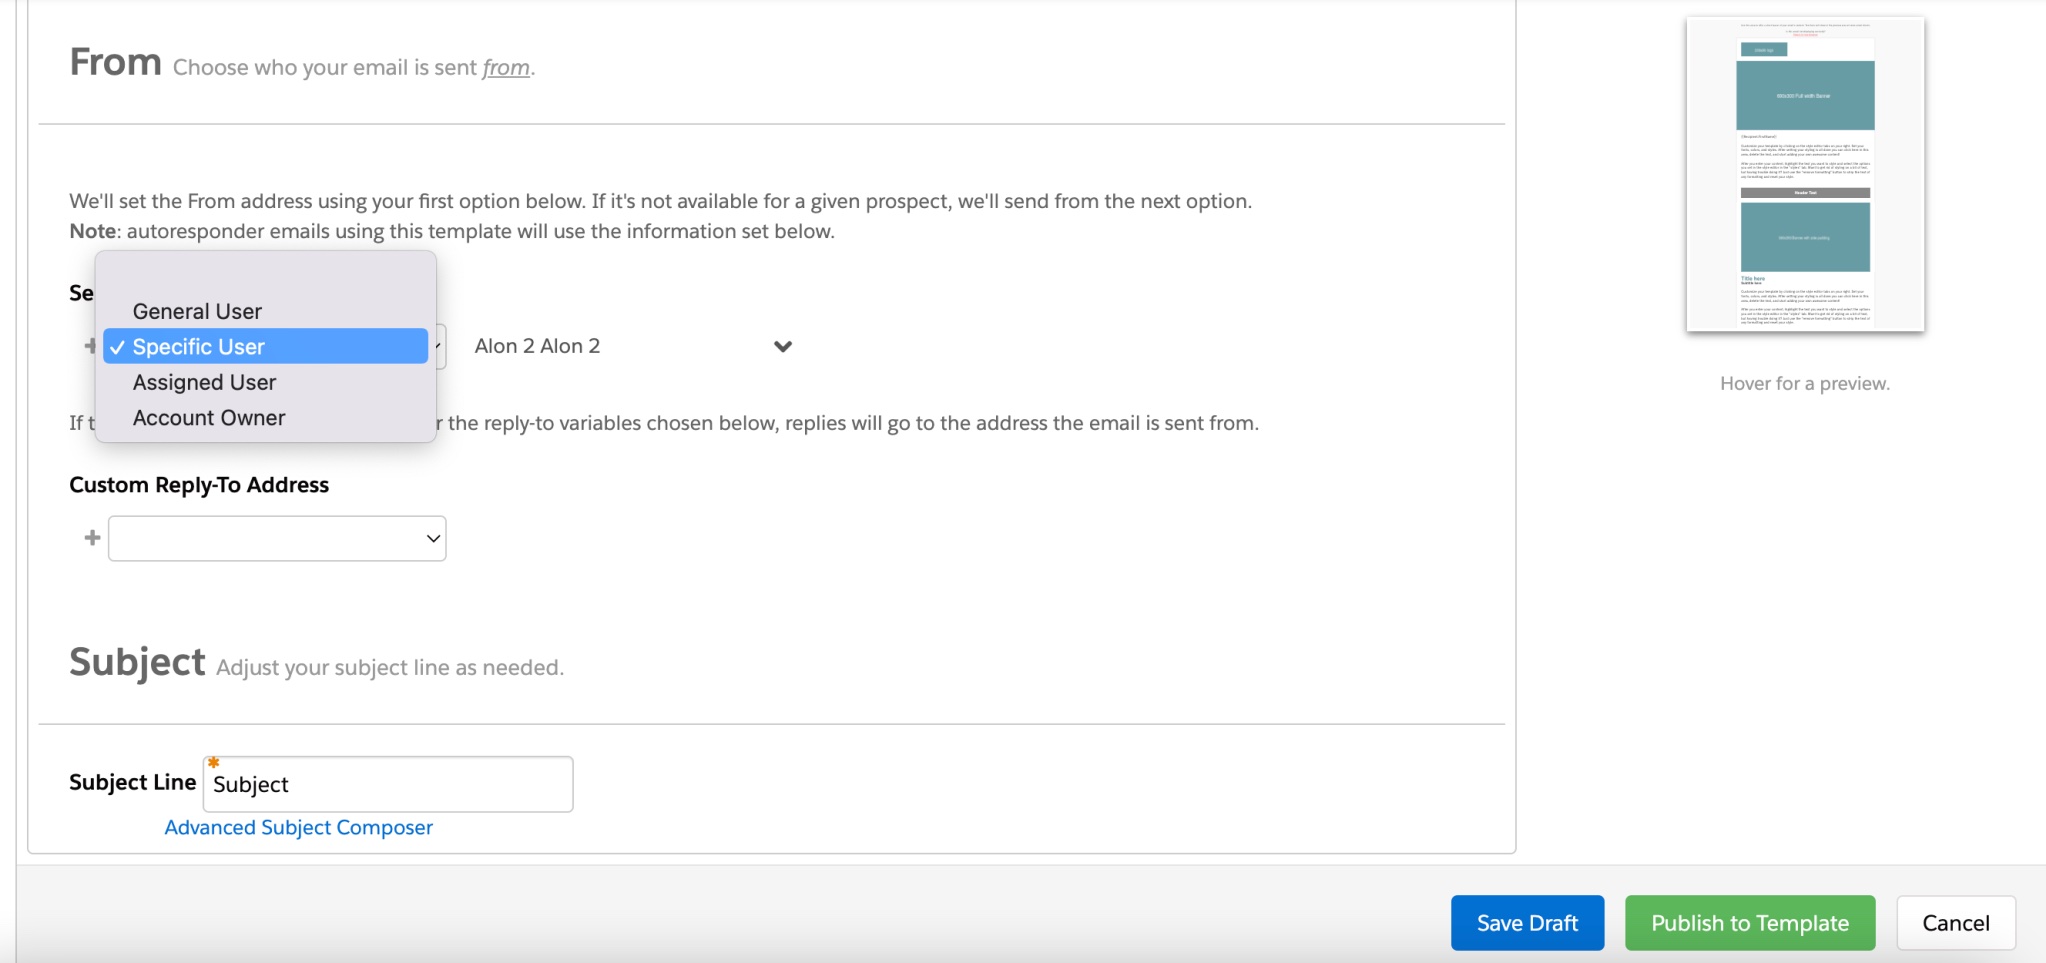This screenshot has height=963, width=2046.
Task: Open the Alon 2 Alon 2 user dropdown
Action: [x=630, y=346]
